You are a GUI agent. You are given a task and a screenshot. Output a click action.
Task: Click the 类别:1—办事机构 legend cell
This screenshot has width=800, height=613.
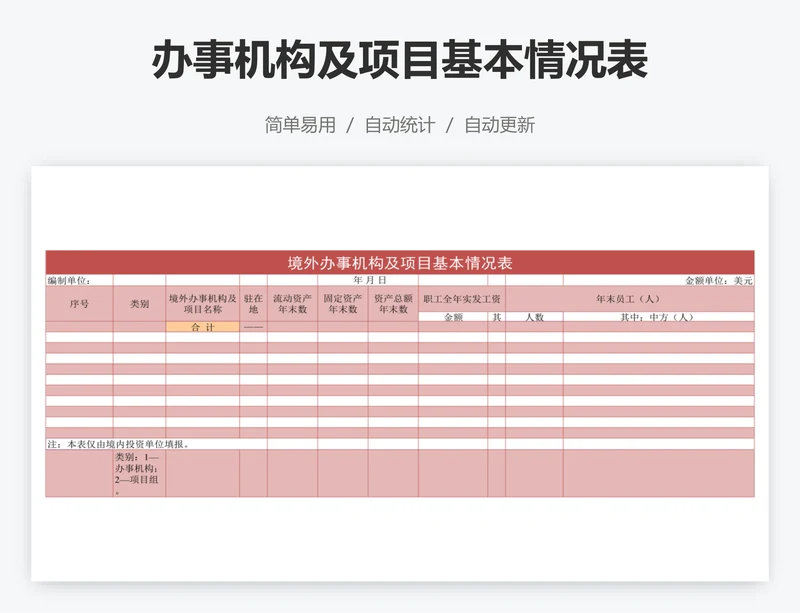[x=139, y=473]
